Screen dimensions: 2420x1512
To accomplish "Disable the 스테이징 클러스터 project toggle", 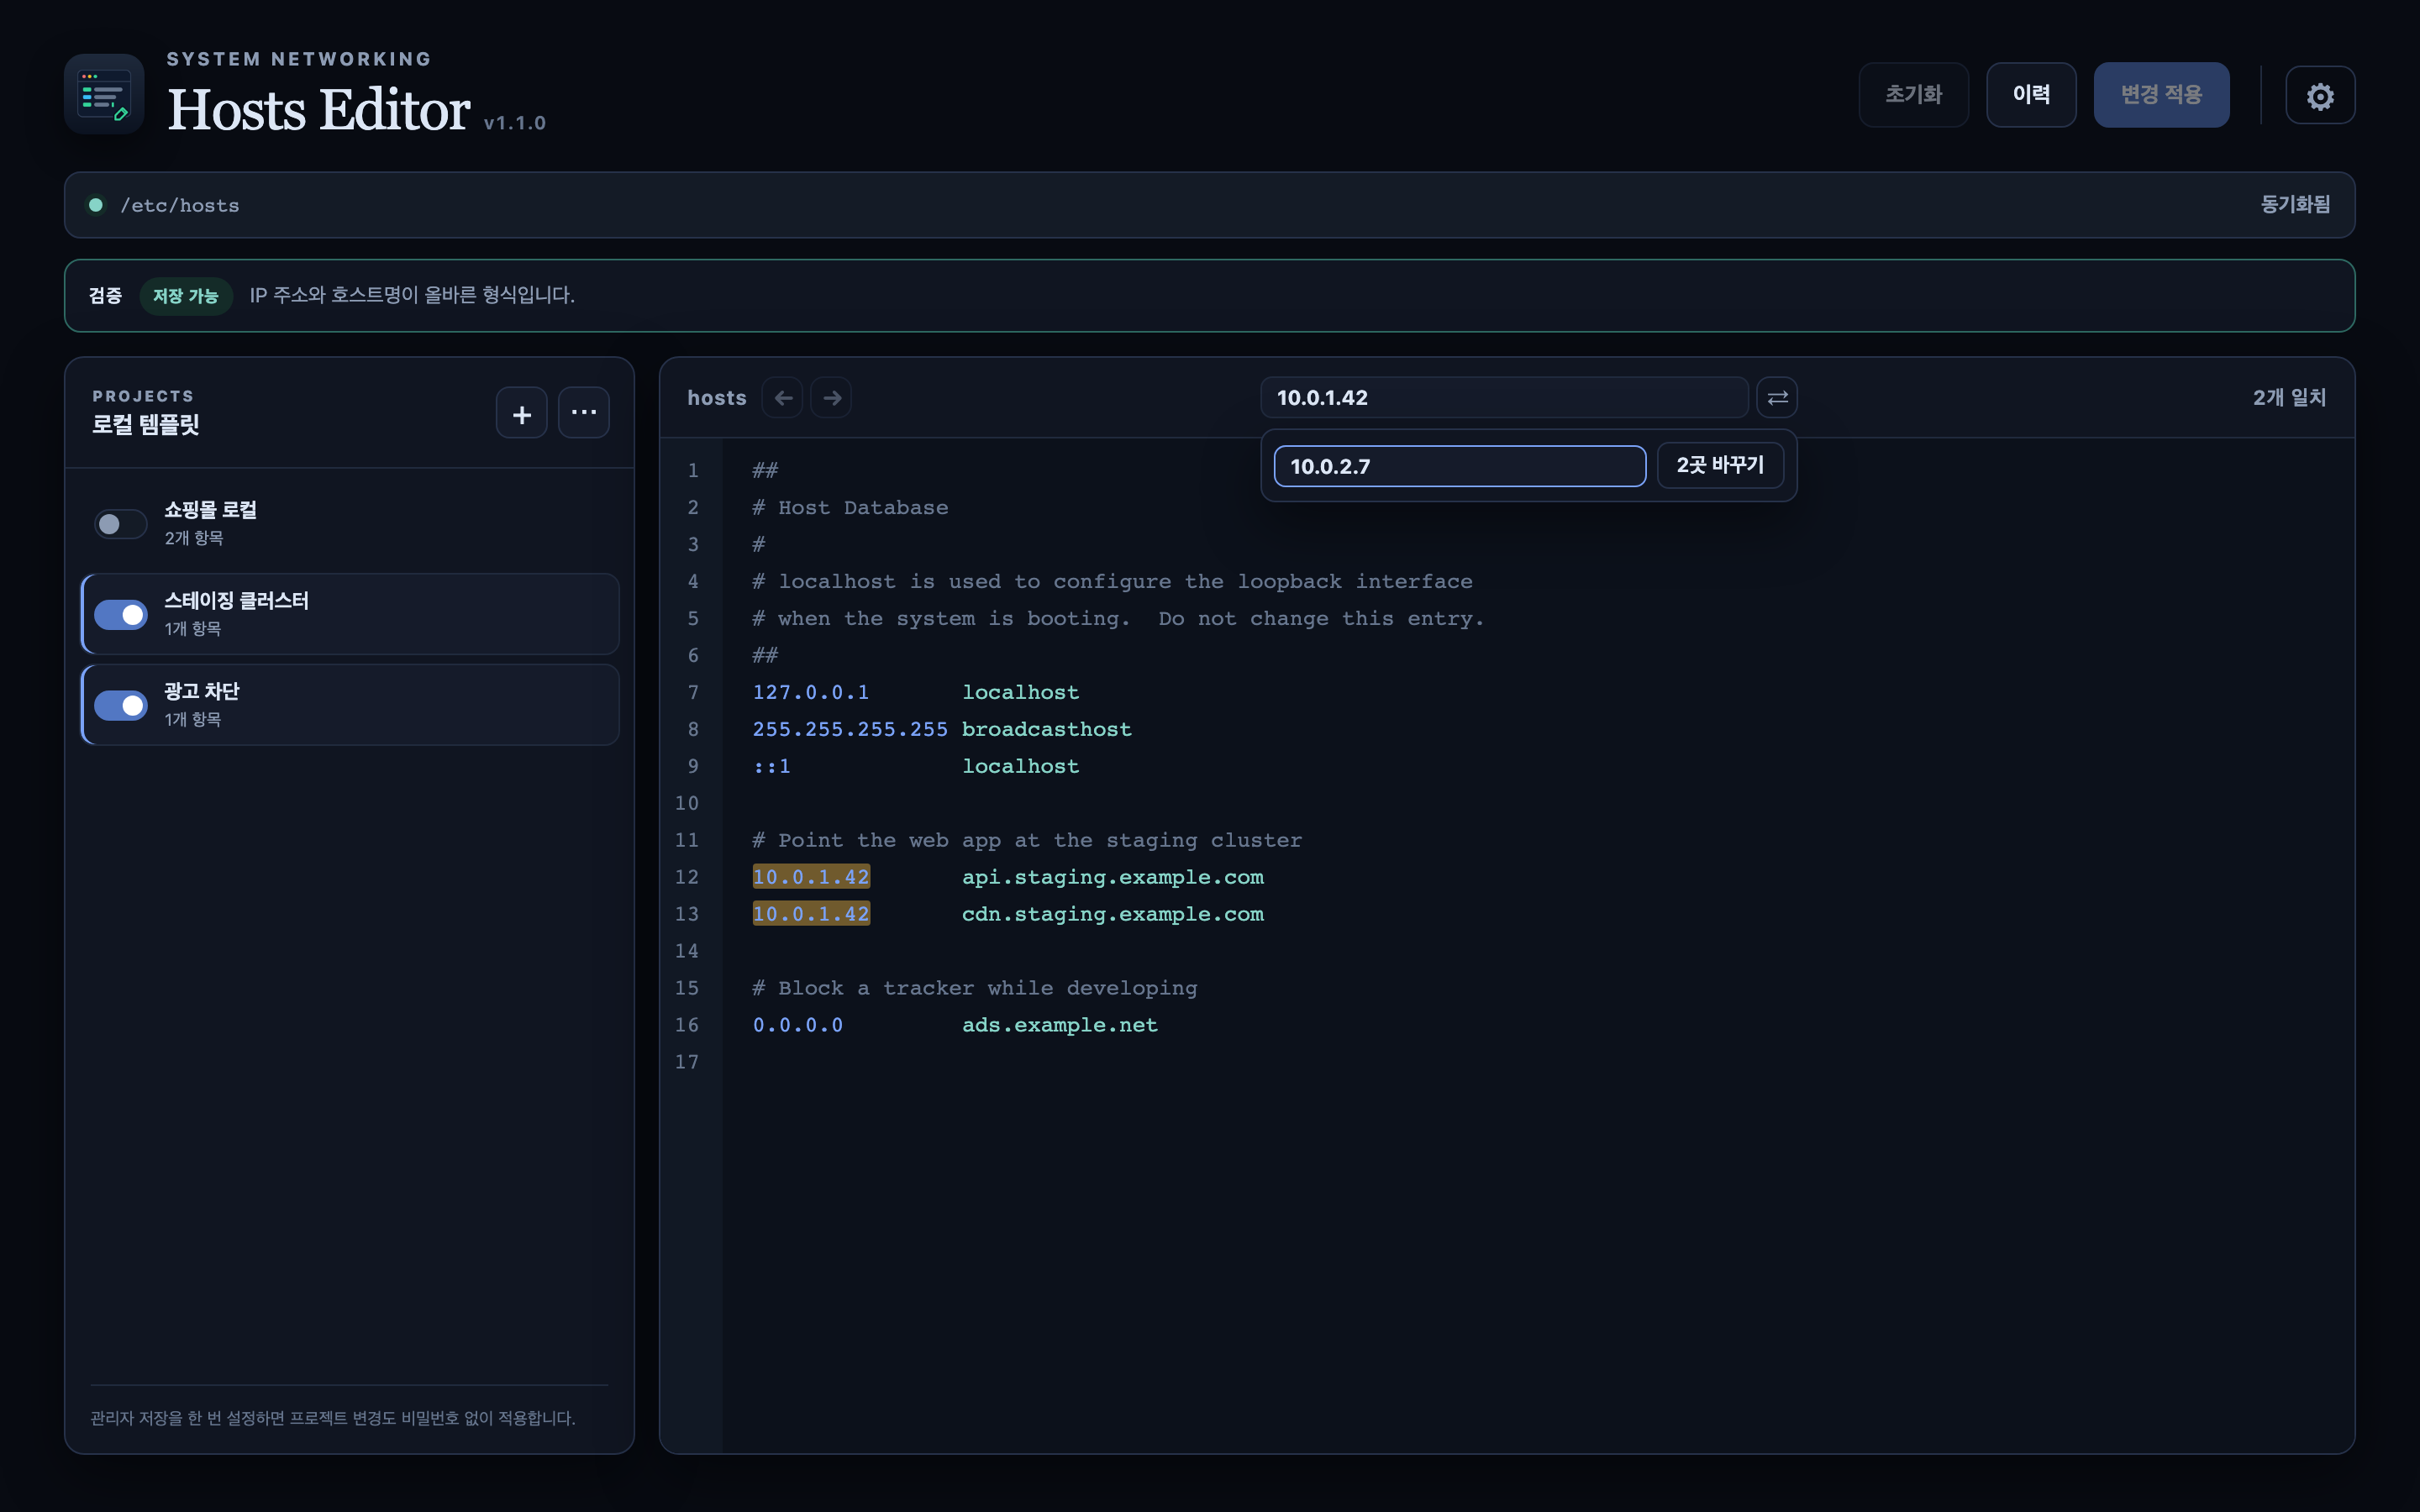I will coord(120,615).
